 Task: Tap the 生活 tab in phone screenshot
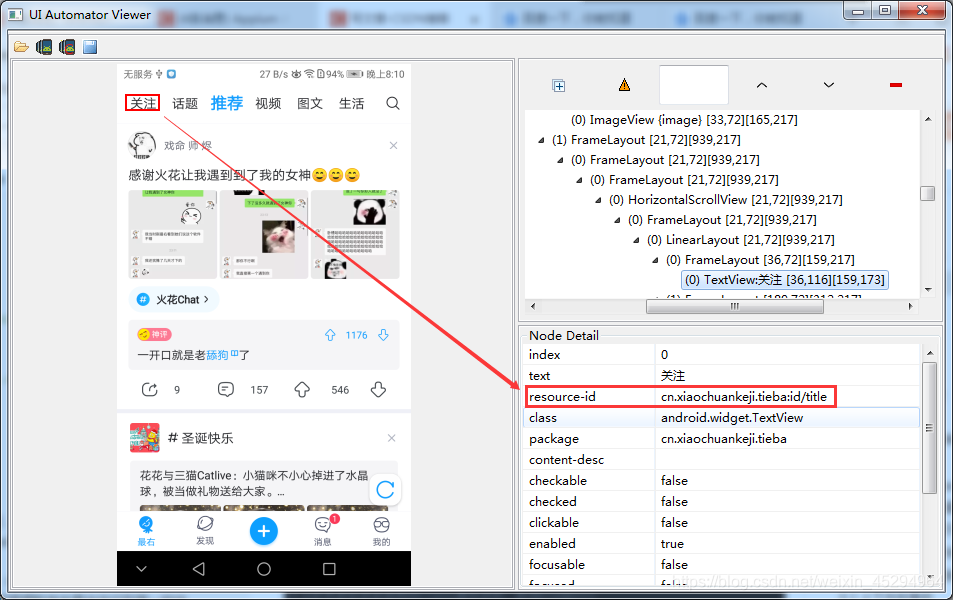tap(351, 103)
